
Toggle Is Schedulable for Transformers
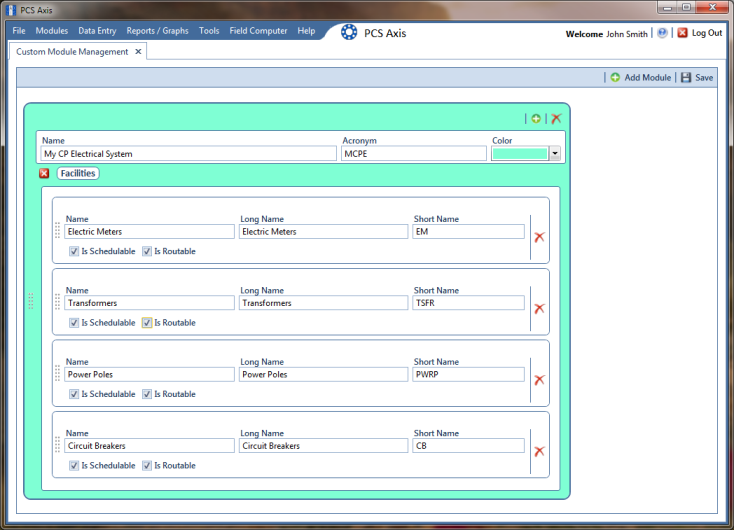(x=74, y=323)
